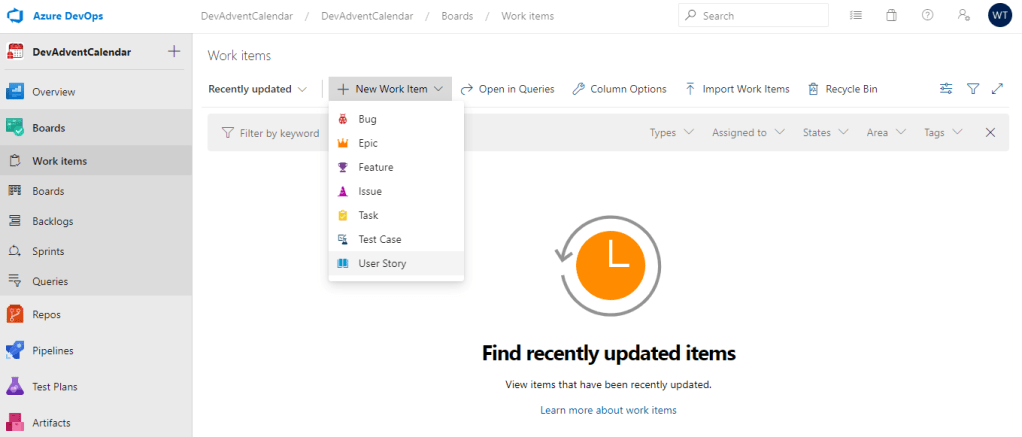1022x437 pixels.
Task: Add new item with the plus icon next to project name
Action: 174,52
